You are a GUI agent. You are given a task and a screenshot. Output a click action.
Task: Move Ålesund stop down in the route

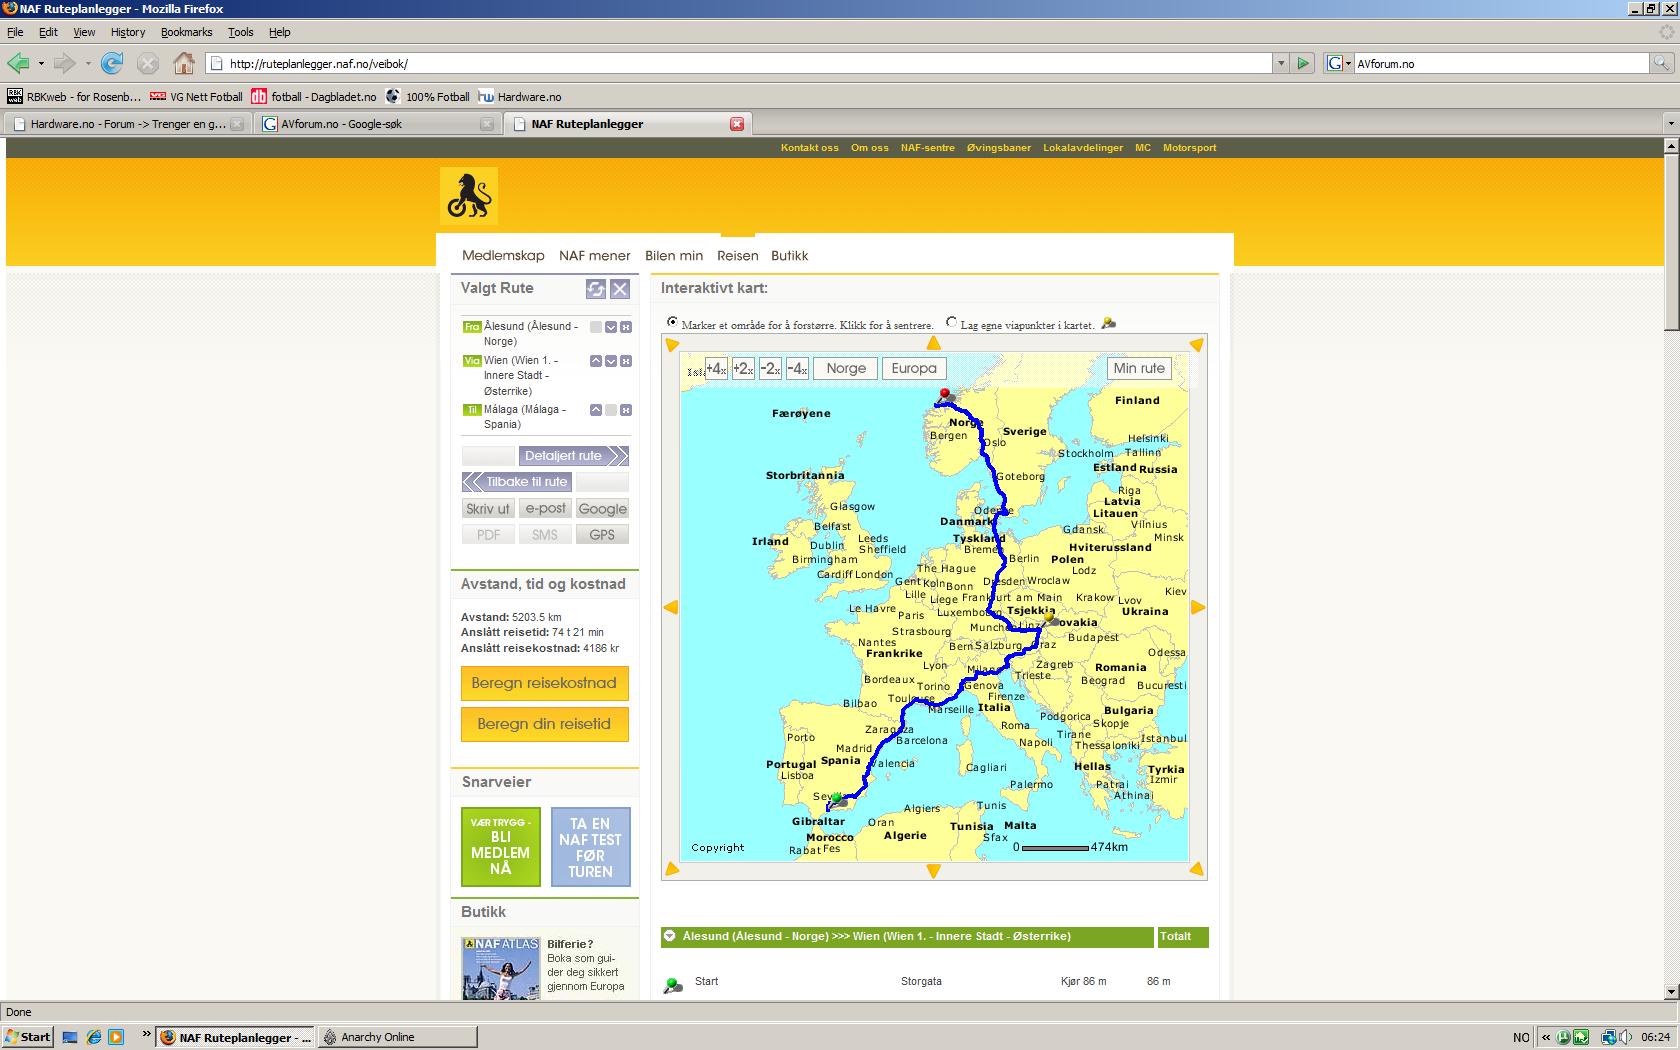coord(611,327)
